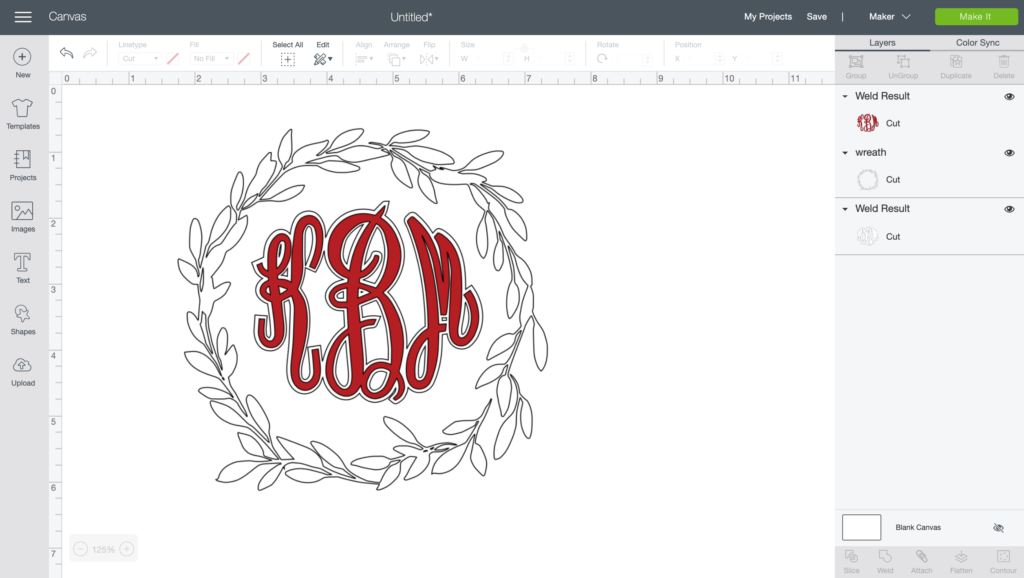Create a New project from sidebar
The width and height of the screenshot is (1024, 578).
22,63
